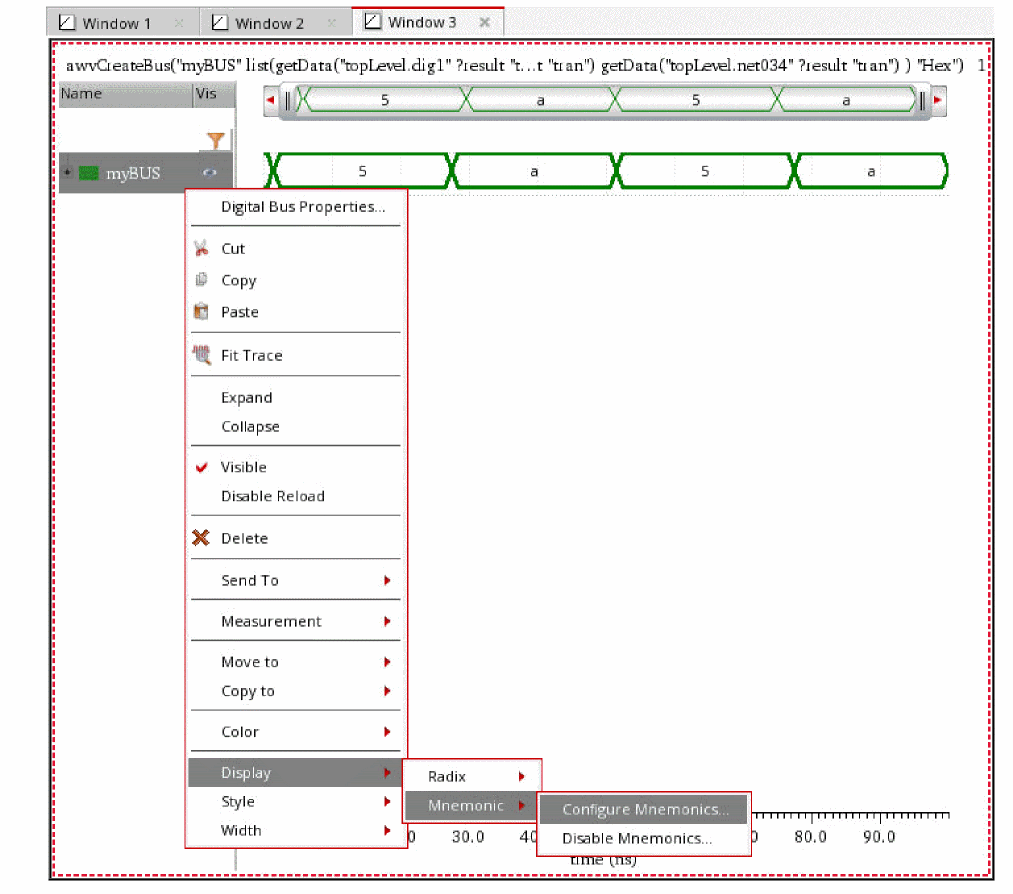The width and height of the screenshot is (1013, 894).
Task: Click the Window 2 tab graph icon
Action: [220, 23]
